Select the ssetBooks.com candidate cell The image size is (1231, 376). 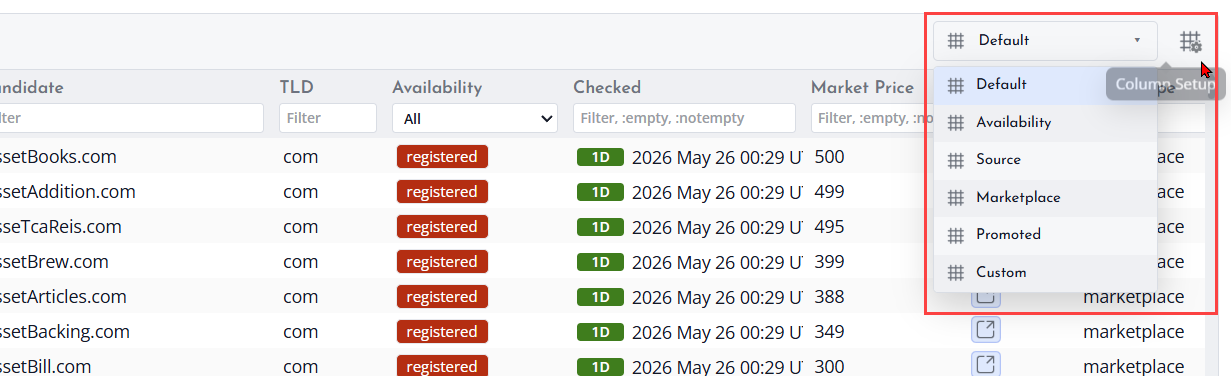pos(58,157)
